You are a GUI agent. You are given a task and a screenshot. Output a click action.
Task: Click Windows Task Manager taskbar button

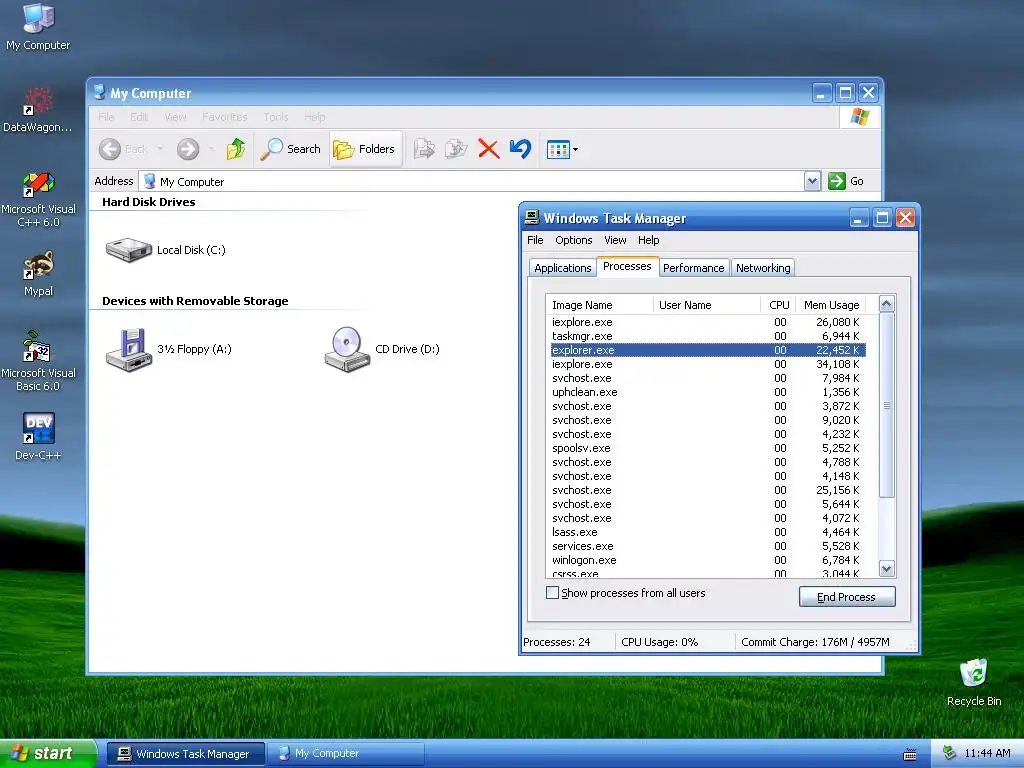185,754
